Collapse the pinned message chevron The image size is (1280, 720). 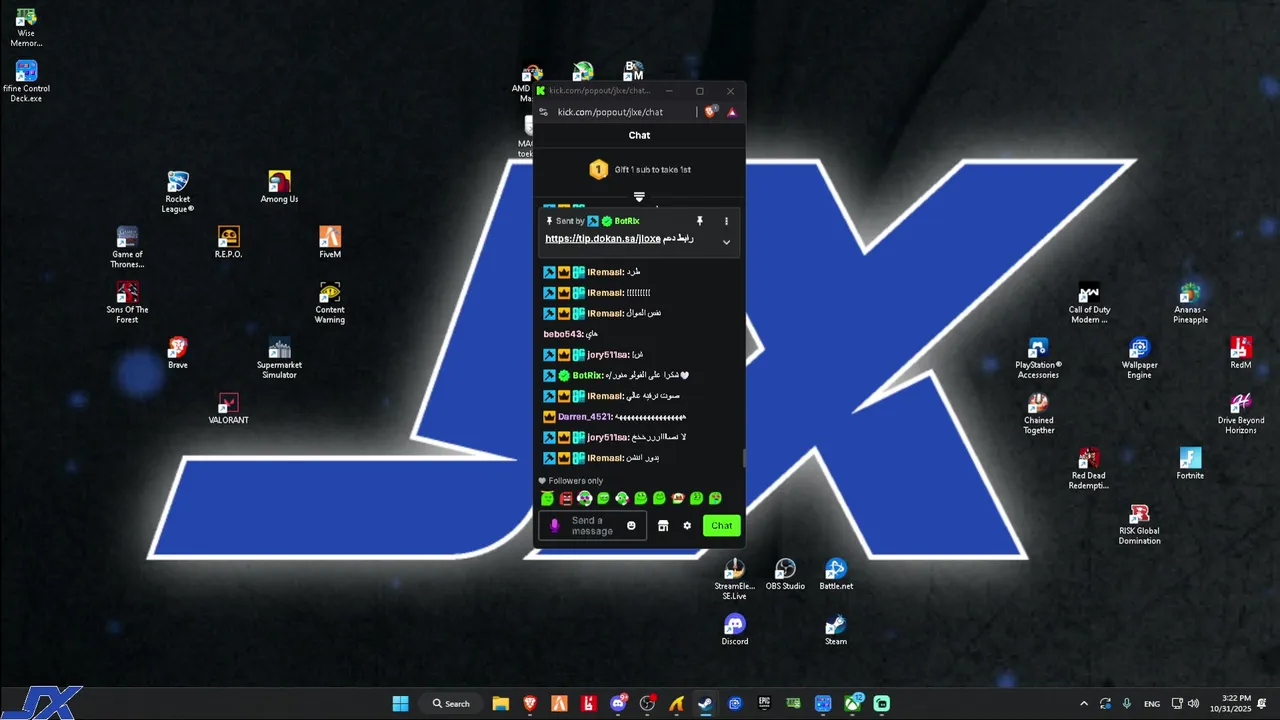tap(726, 242)
